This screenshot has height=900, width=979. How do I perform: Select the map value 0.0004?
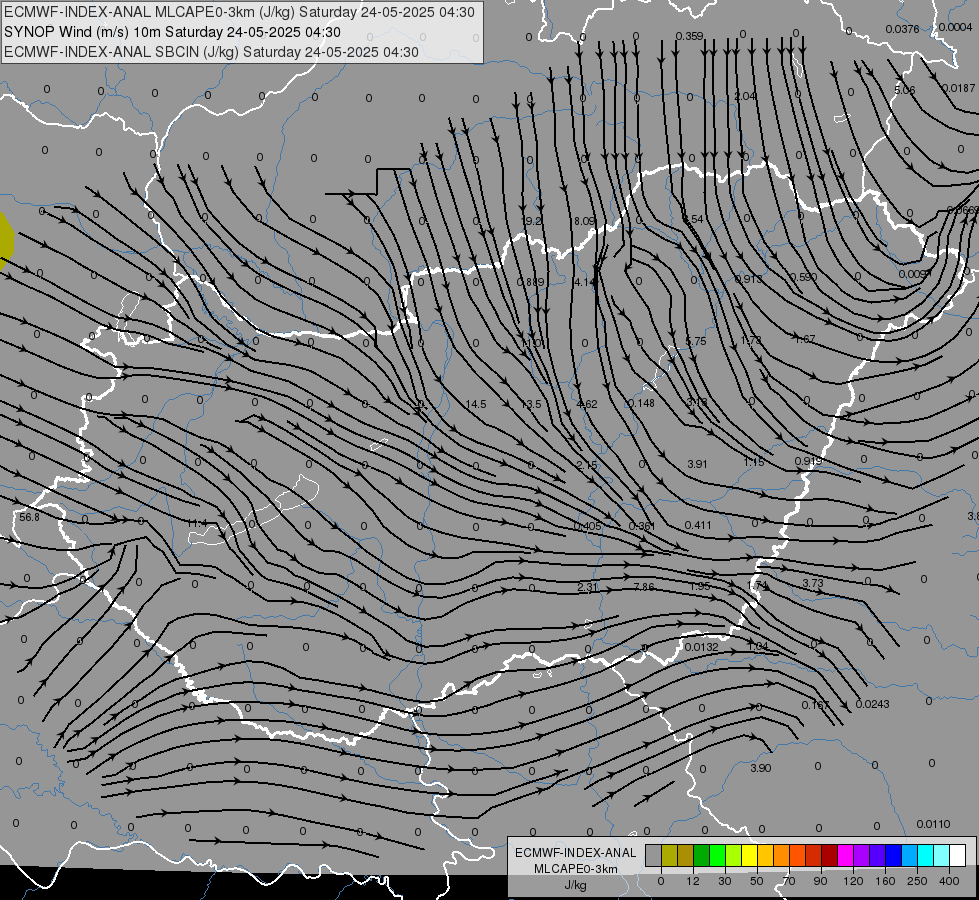point(955,27)
